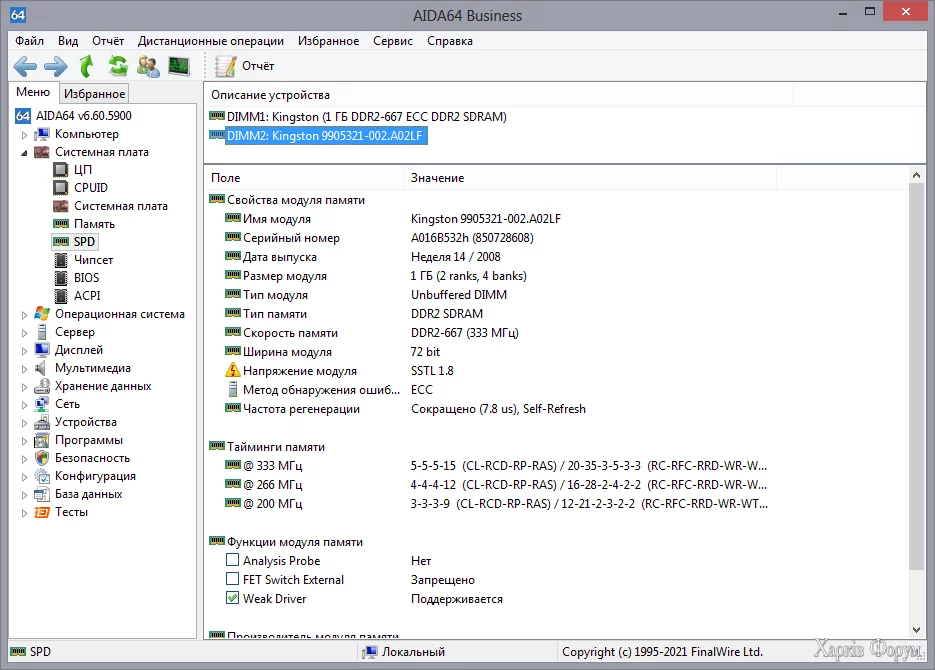
Task: Switch to the Избранное tab
Action: 94,93
